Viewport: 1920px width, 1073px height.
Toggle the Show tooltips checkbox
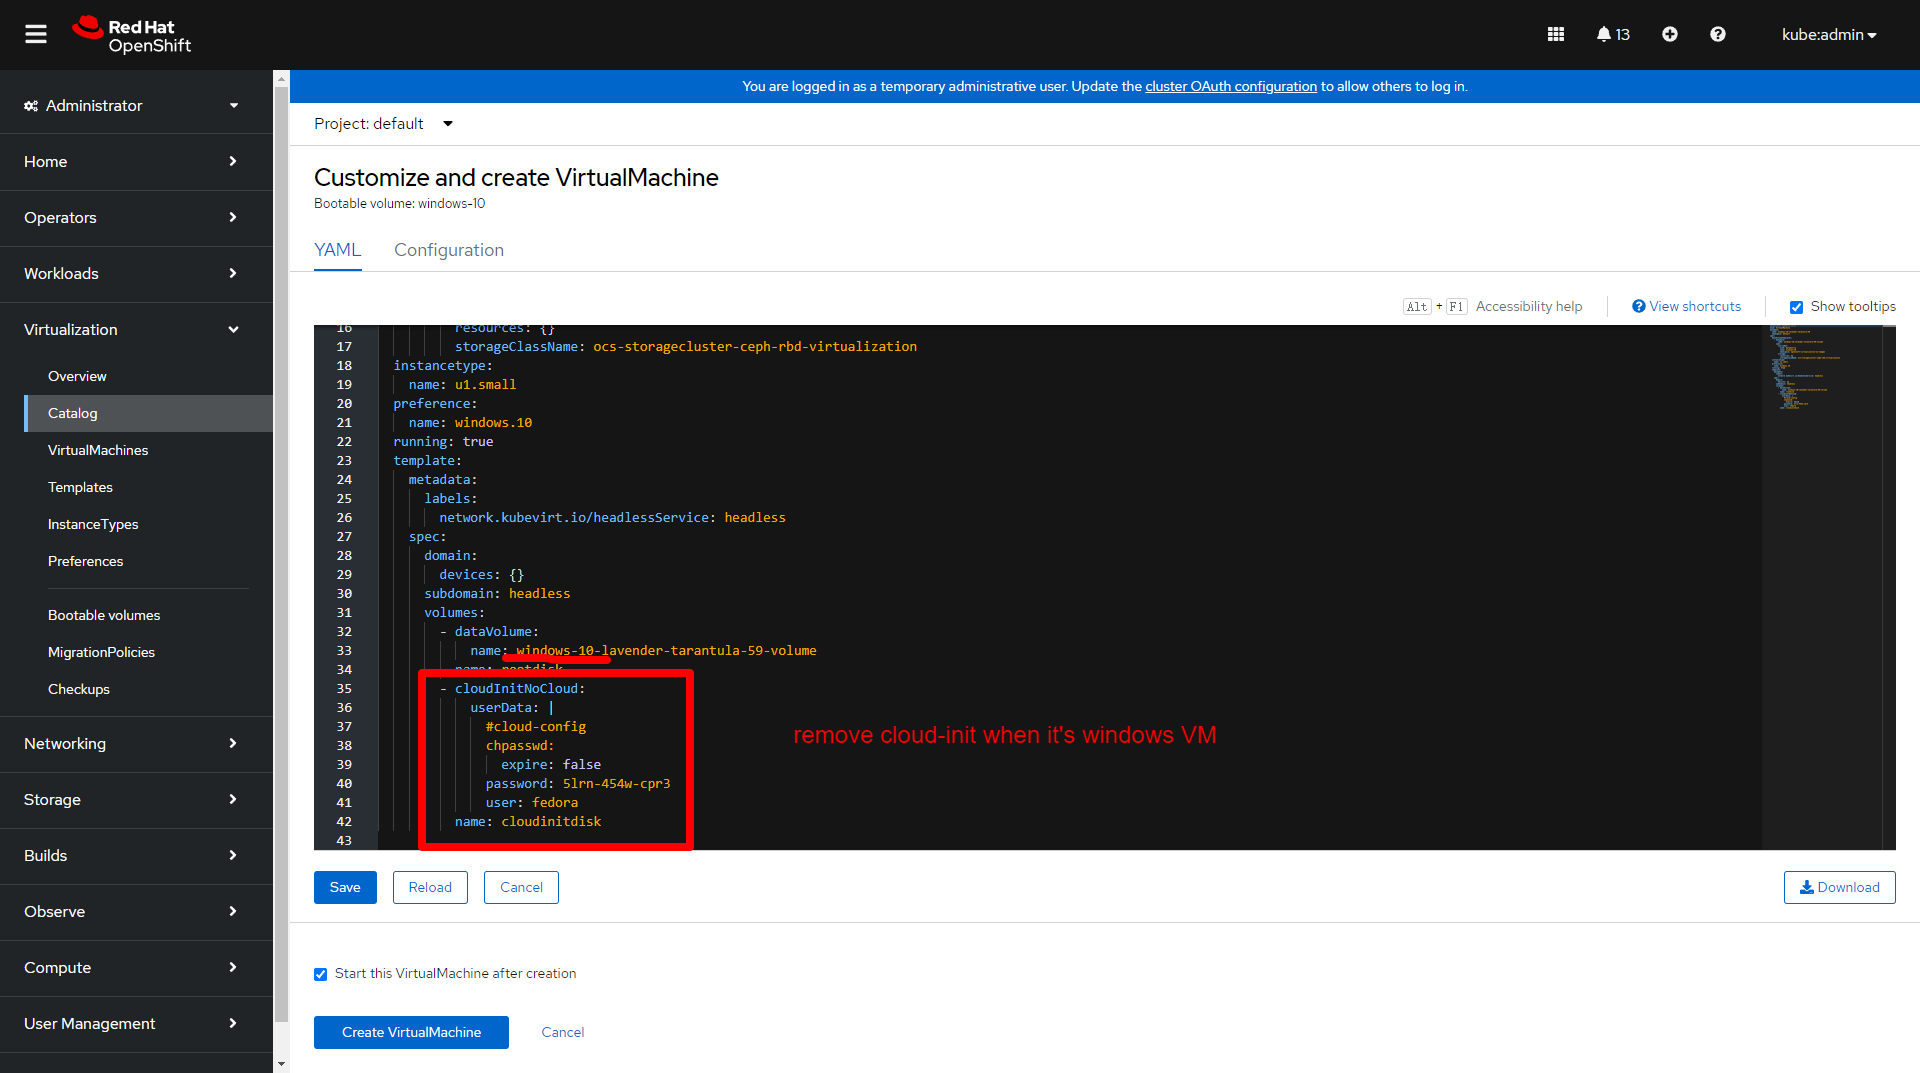pos(1796,307)
